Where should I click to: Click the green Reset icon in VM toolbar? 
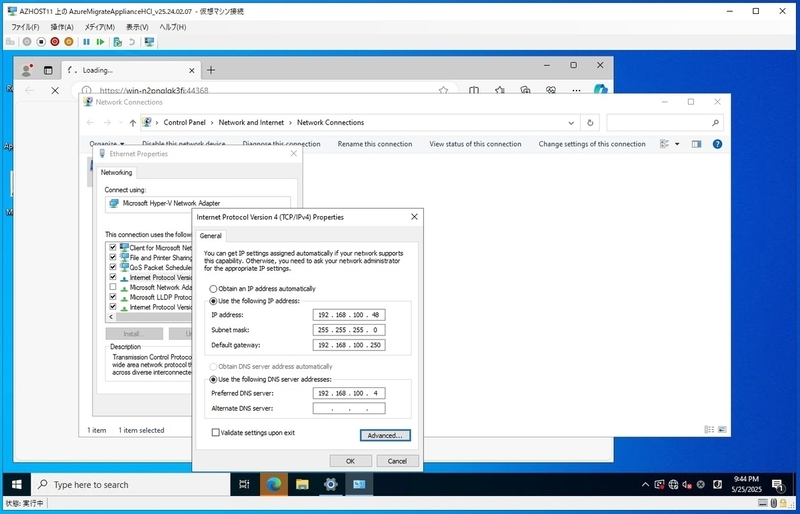[101, 42]
